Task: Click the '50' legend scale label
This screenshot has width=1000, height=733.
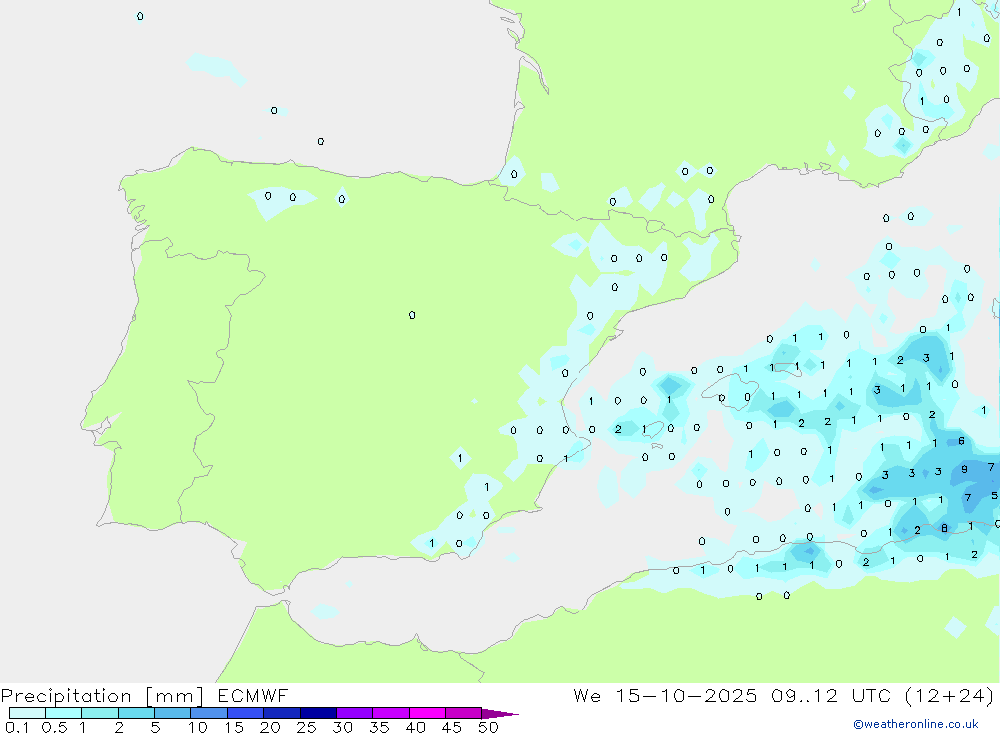Action: (487, 727)
